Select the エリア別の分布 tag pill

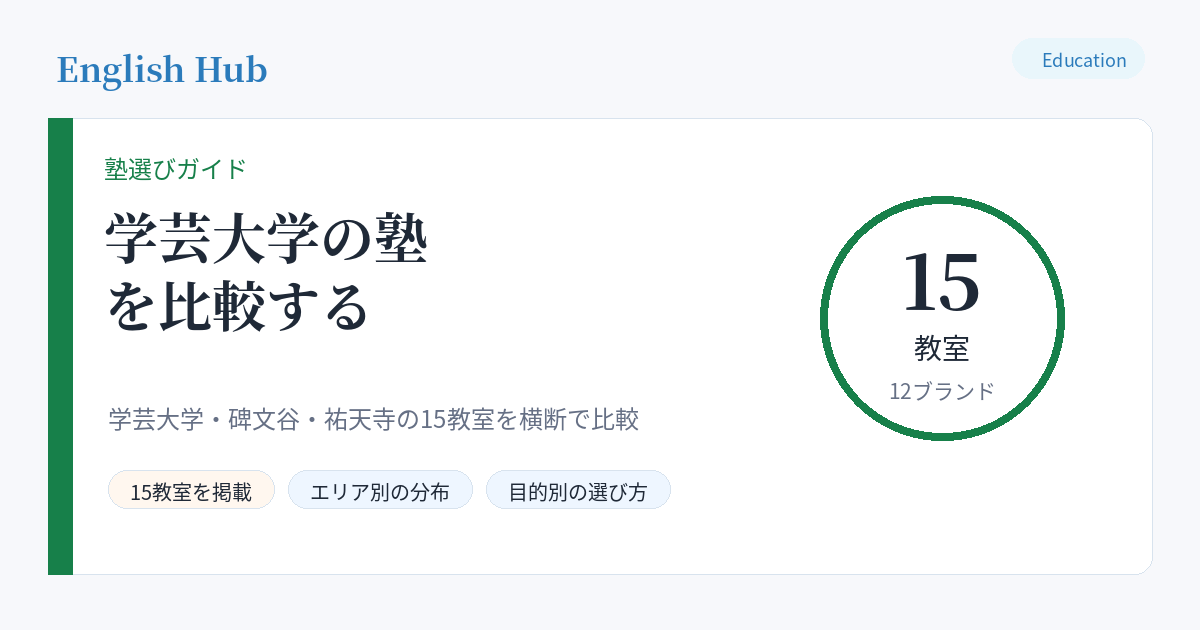pyautogui.click(x=380, y=490)
